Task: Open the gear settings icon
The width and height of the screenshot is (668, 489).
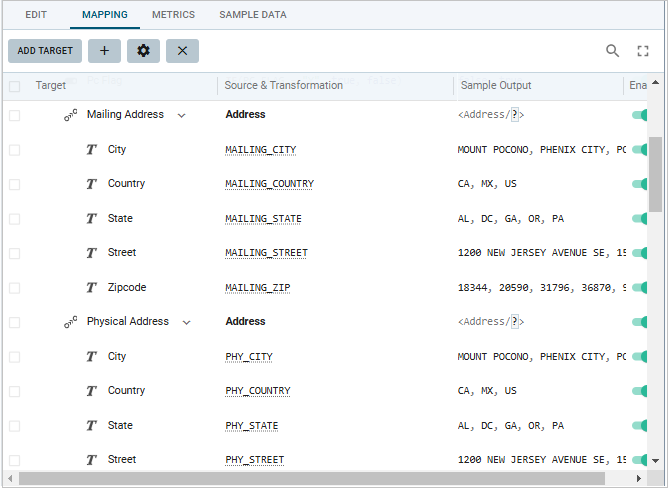Action: click(x=143, y=51)
